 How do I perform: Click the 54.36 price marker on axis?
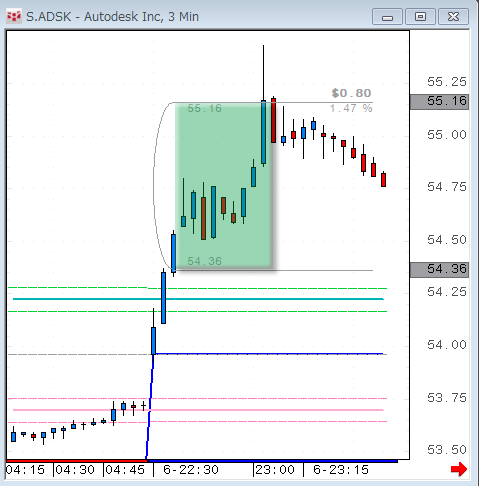point(439,270)
